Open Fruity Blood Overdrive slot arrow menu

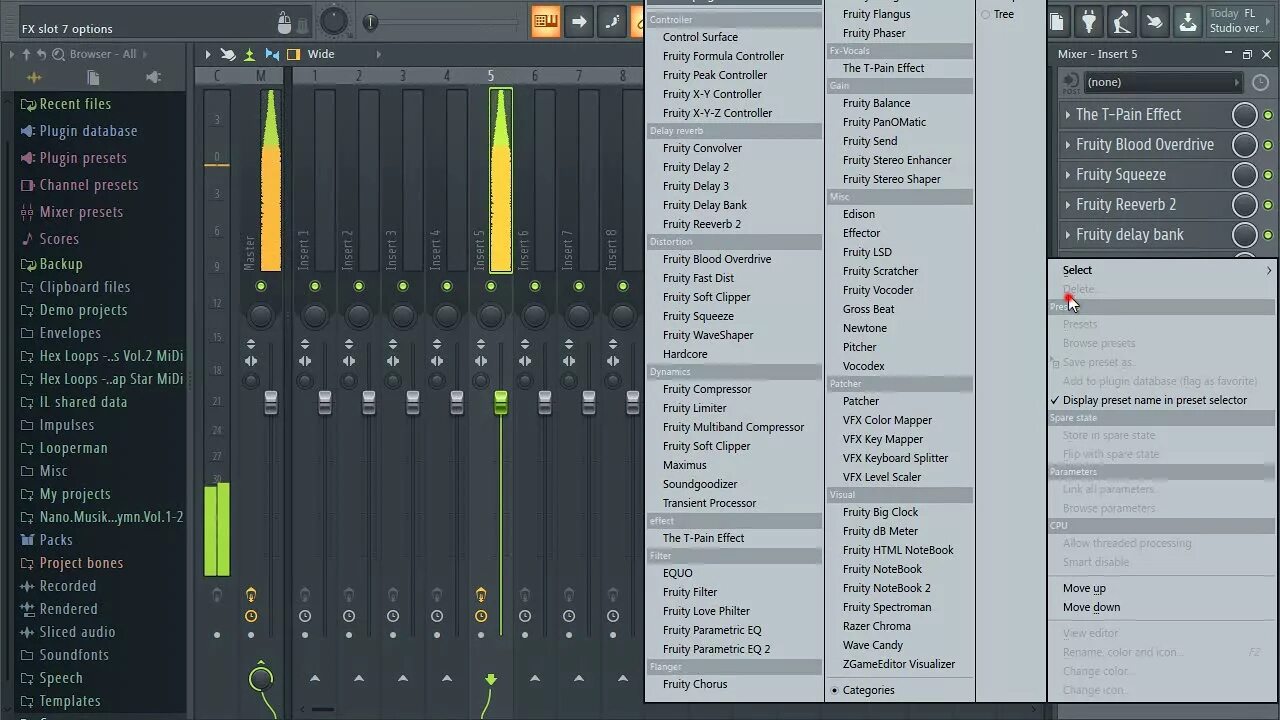click(x=1068, y=145)
